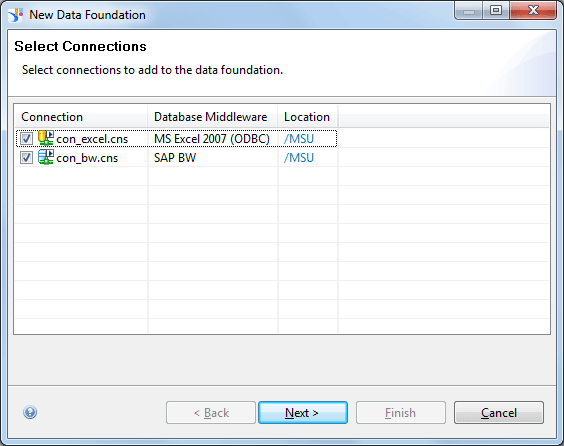Screen dimensions: 564x446
Task: Click the New Data Foundation title icon
Action: 15,15
